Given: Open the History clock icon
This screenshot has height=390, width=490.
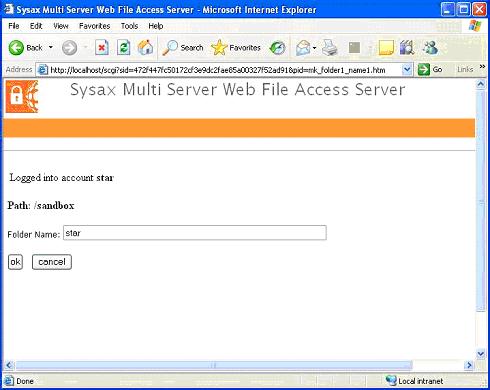Looking at the screenshot, I should coord(277,48).
